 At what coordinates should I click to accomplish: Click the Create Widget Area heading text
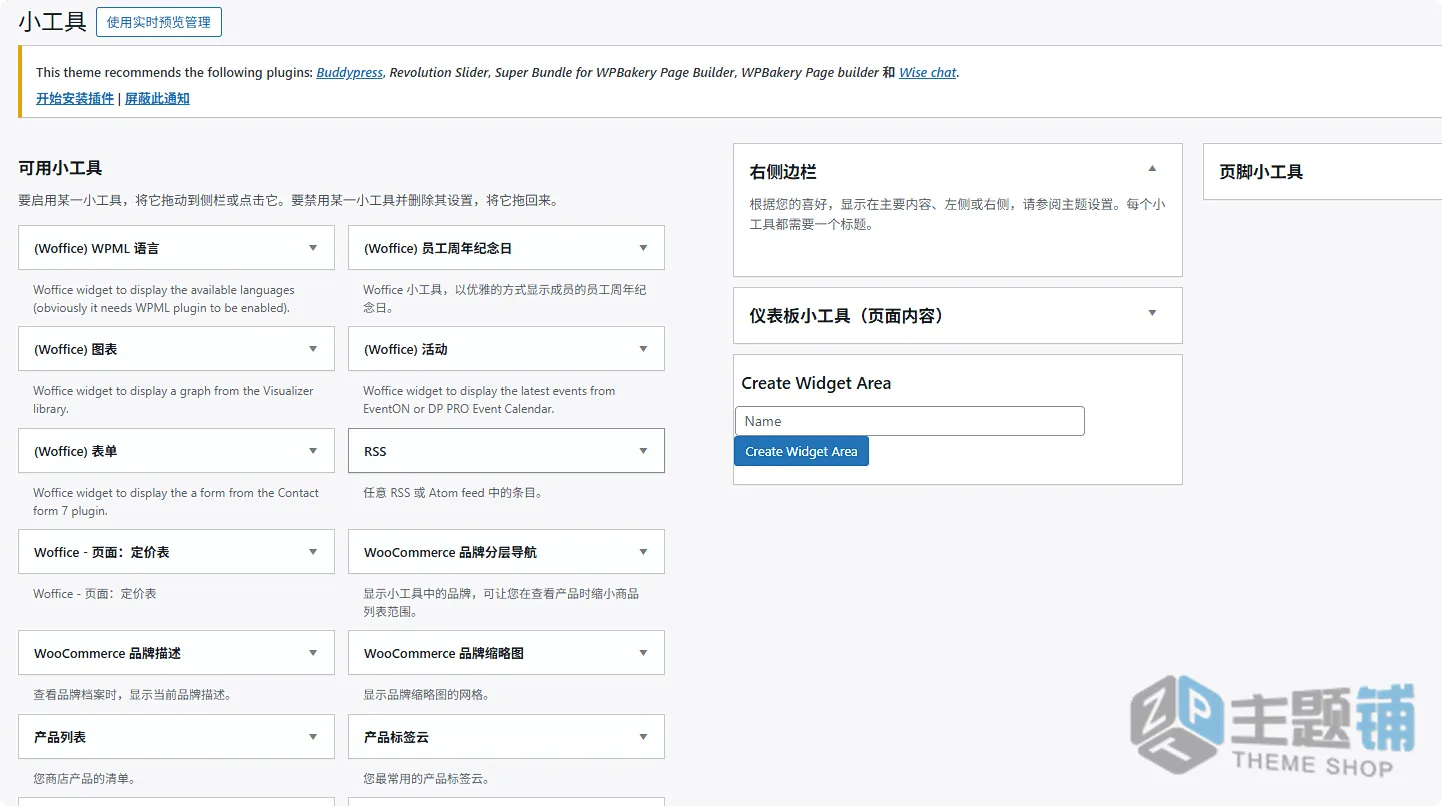(x=816, y=383)
